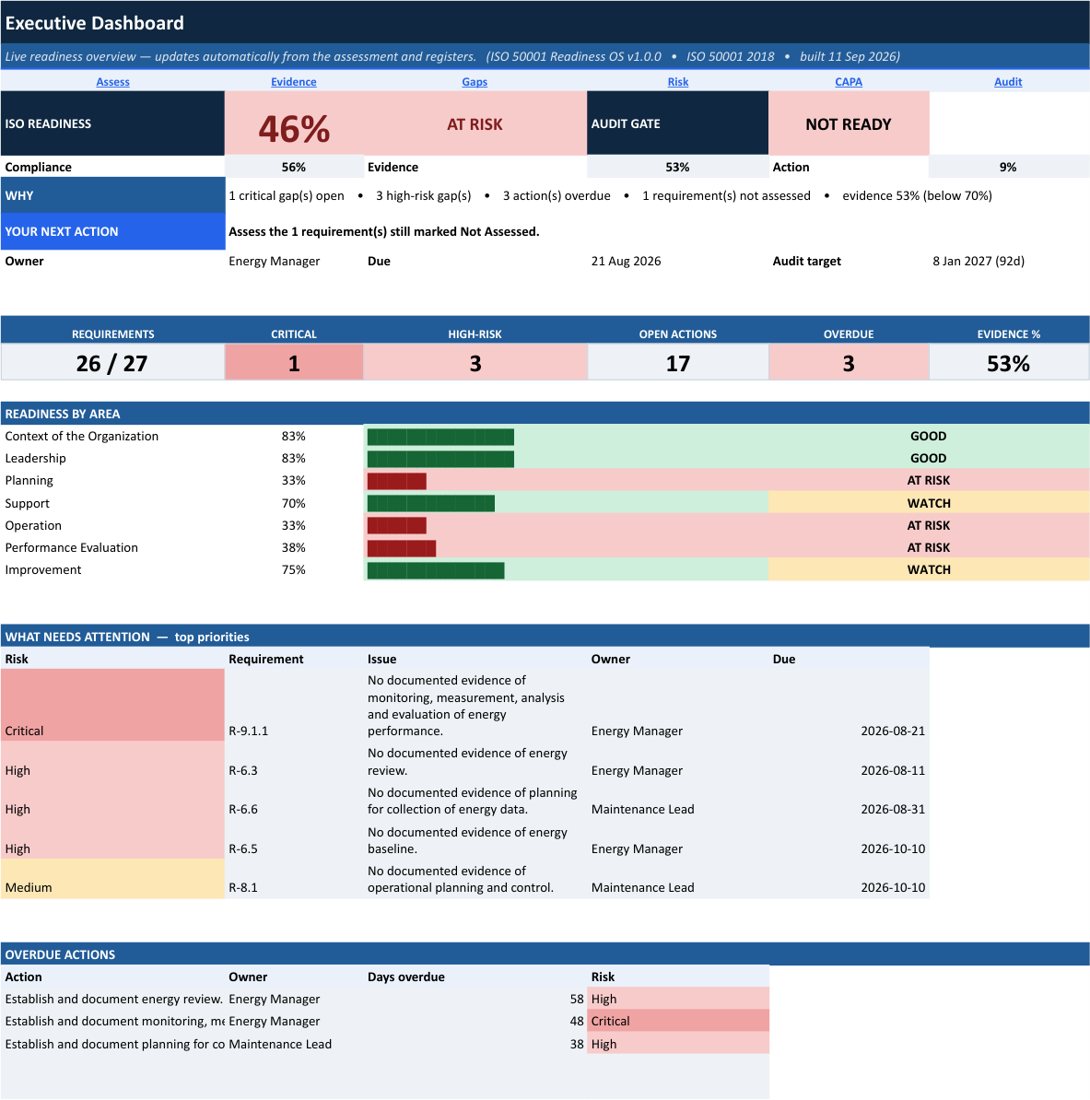This screenshot has height=1100, width=1090.
Task: Select the Executive Dashboard title
Action: tap(94, 23)
